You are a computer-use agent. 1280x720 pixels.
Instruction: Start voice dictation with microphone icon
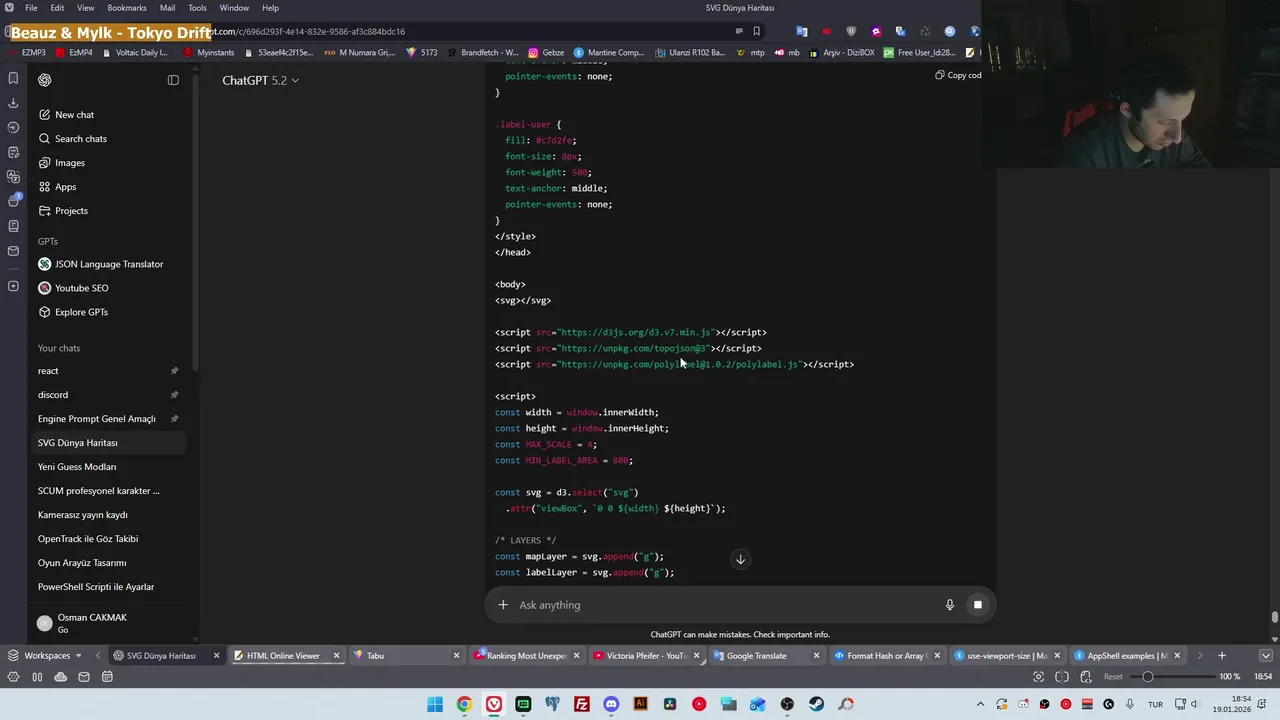[x=950, y=605]
